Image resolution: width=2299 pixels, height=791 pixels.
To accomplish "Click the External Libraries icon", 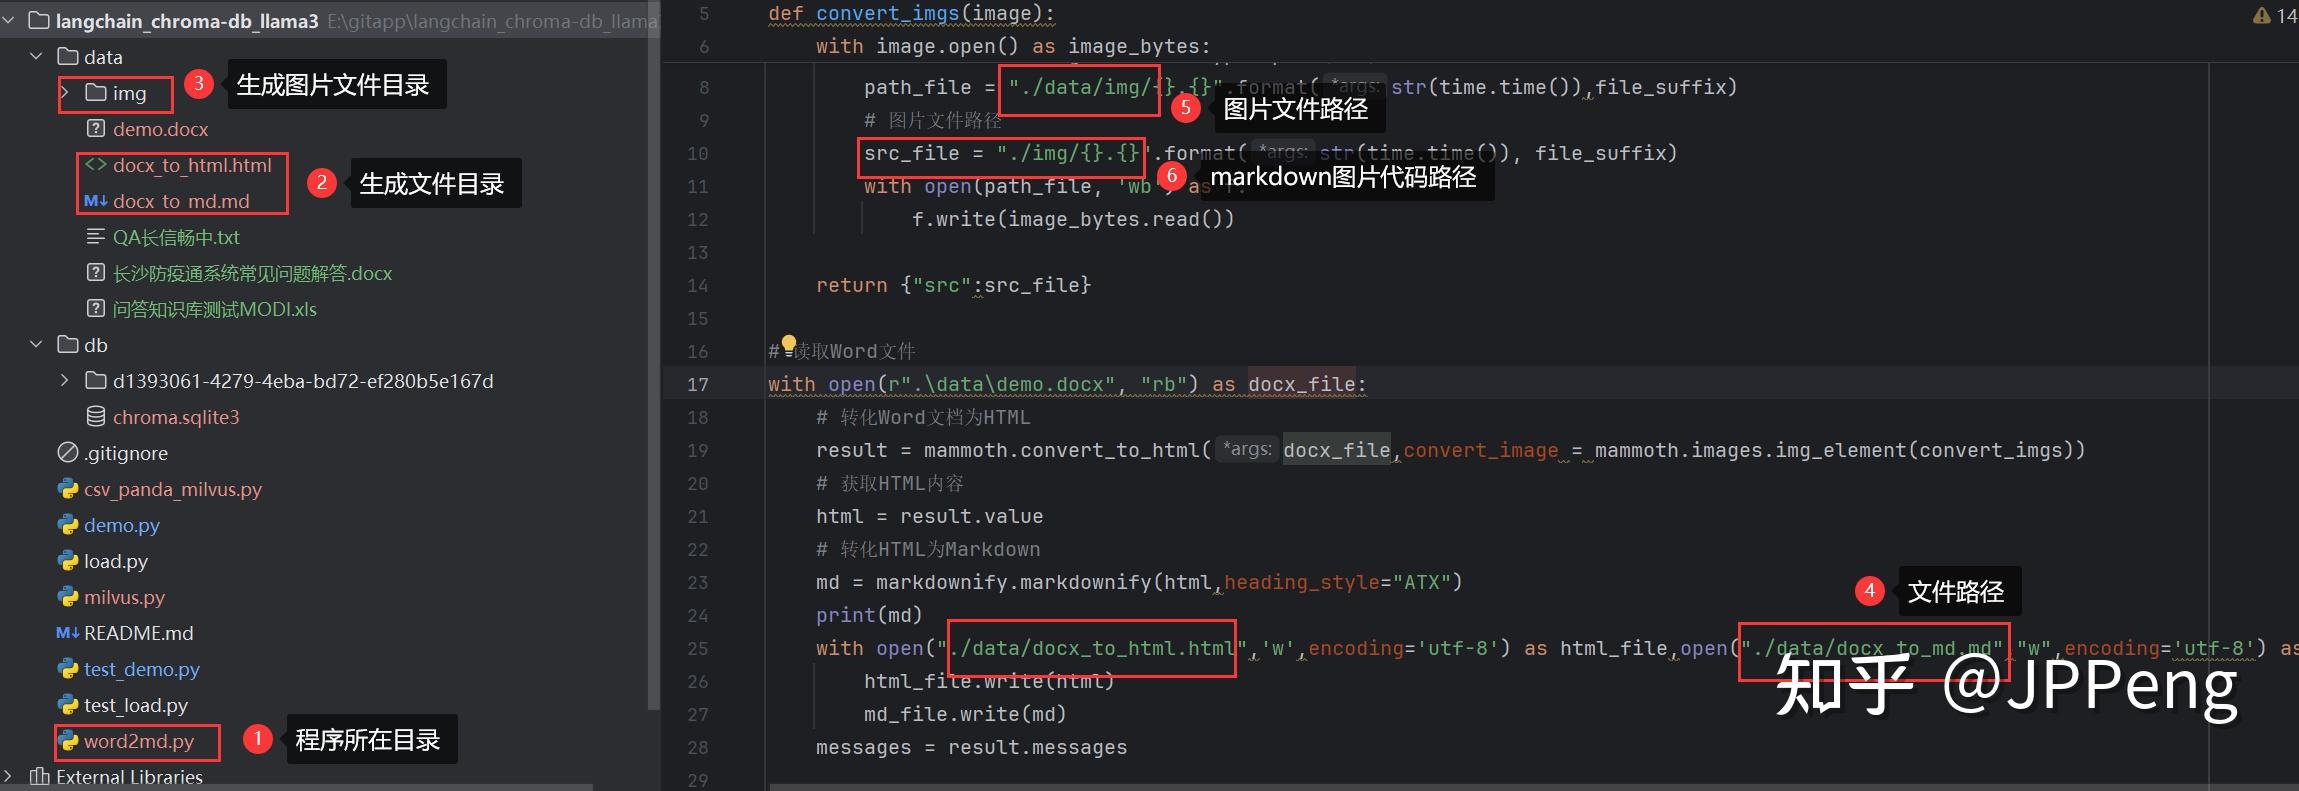I will click(x=40, y=776).
